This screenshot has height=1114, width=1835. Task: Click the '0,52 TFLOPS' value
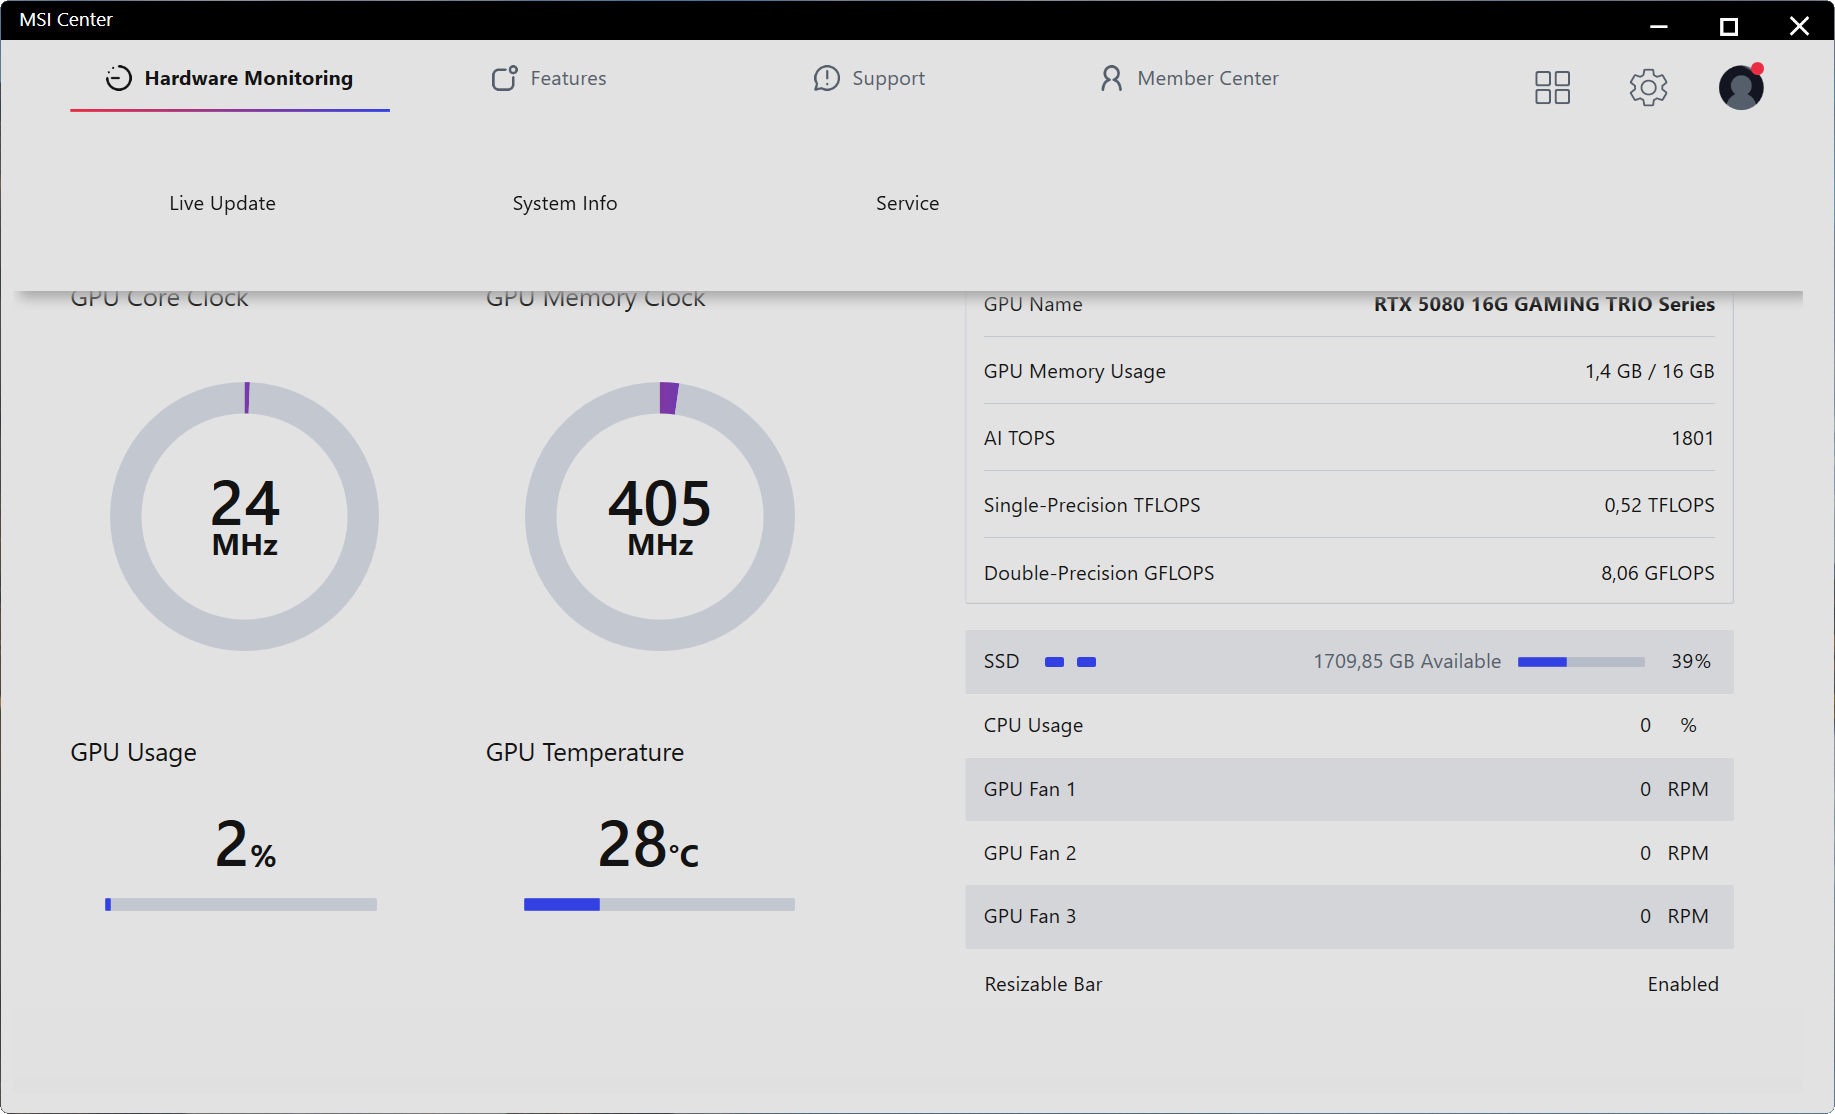pyautogui.click(x=1659, y=505)
